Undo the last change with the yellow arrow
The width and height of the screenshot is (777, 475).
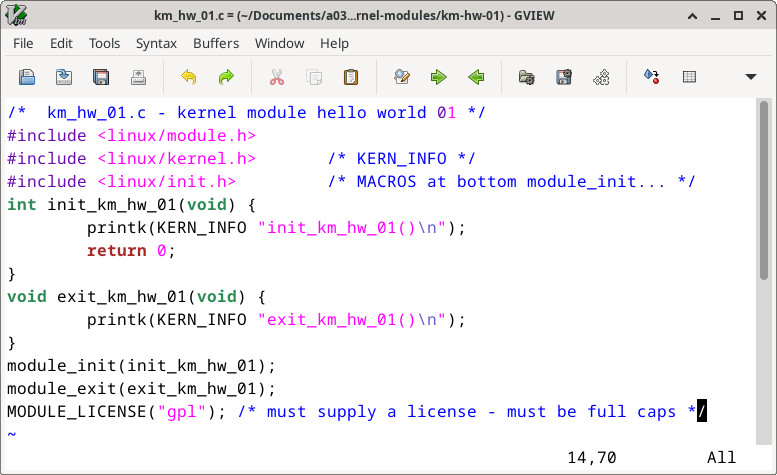(x=188, y=77)
